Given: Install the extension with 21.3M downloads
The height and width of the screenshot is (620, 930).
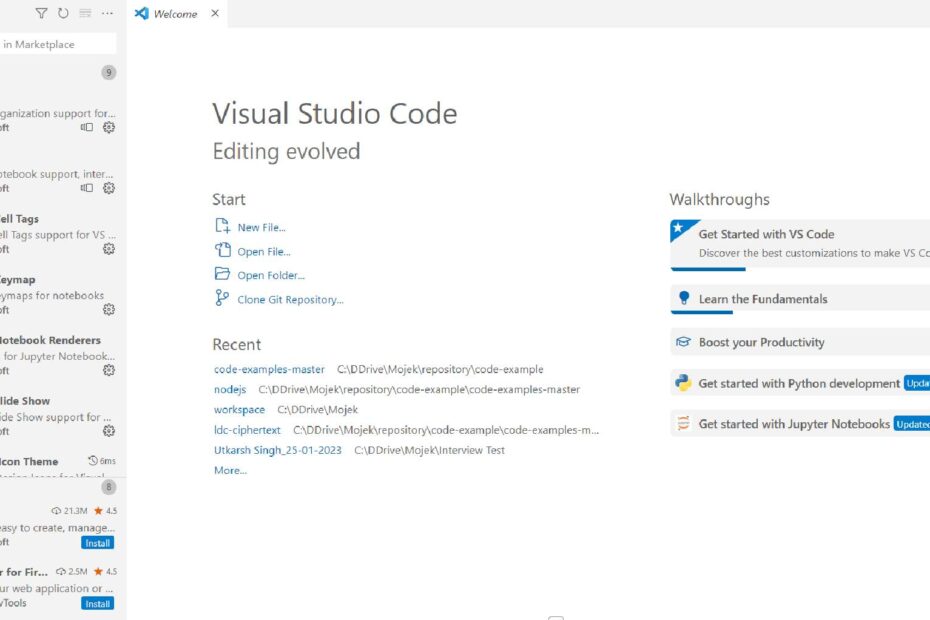Looking at the screenshot, I should tap(98, 543).
